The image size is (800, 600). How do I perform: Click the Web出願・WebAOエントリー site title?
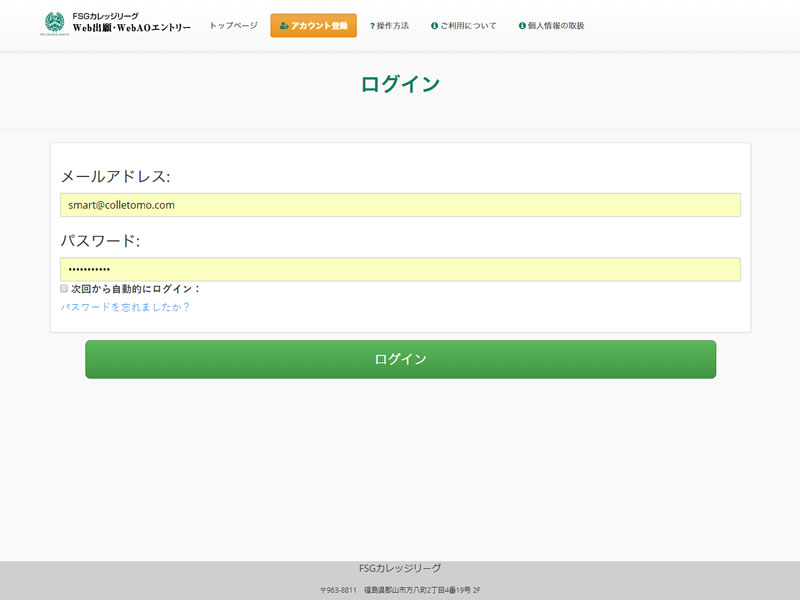(131, 28)
